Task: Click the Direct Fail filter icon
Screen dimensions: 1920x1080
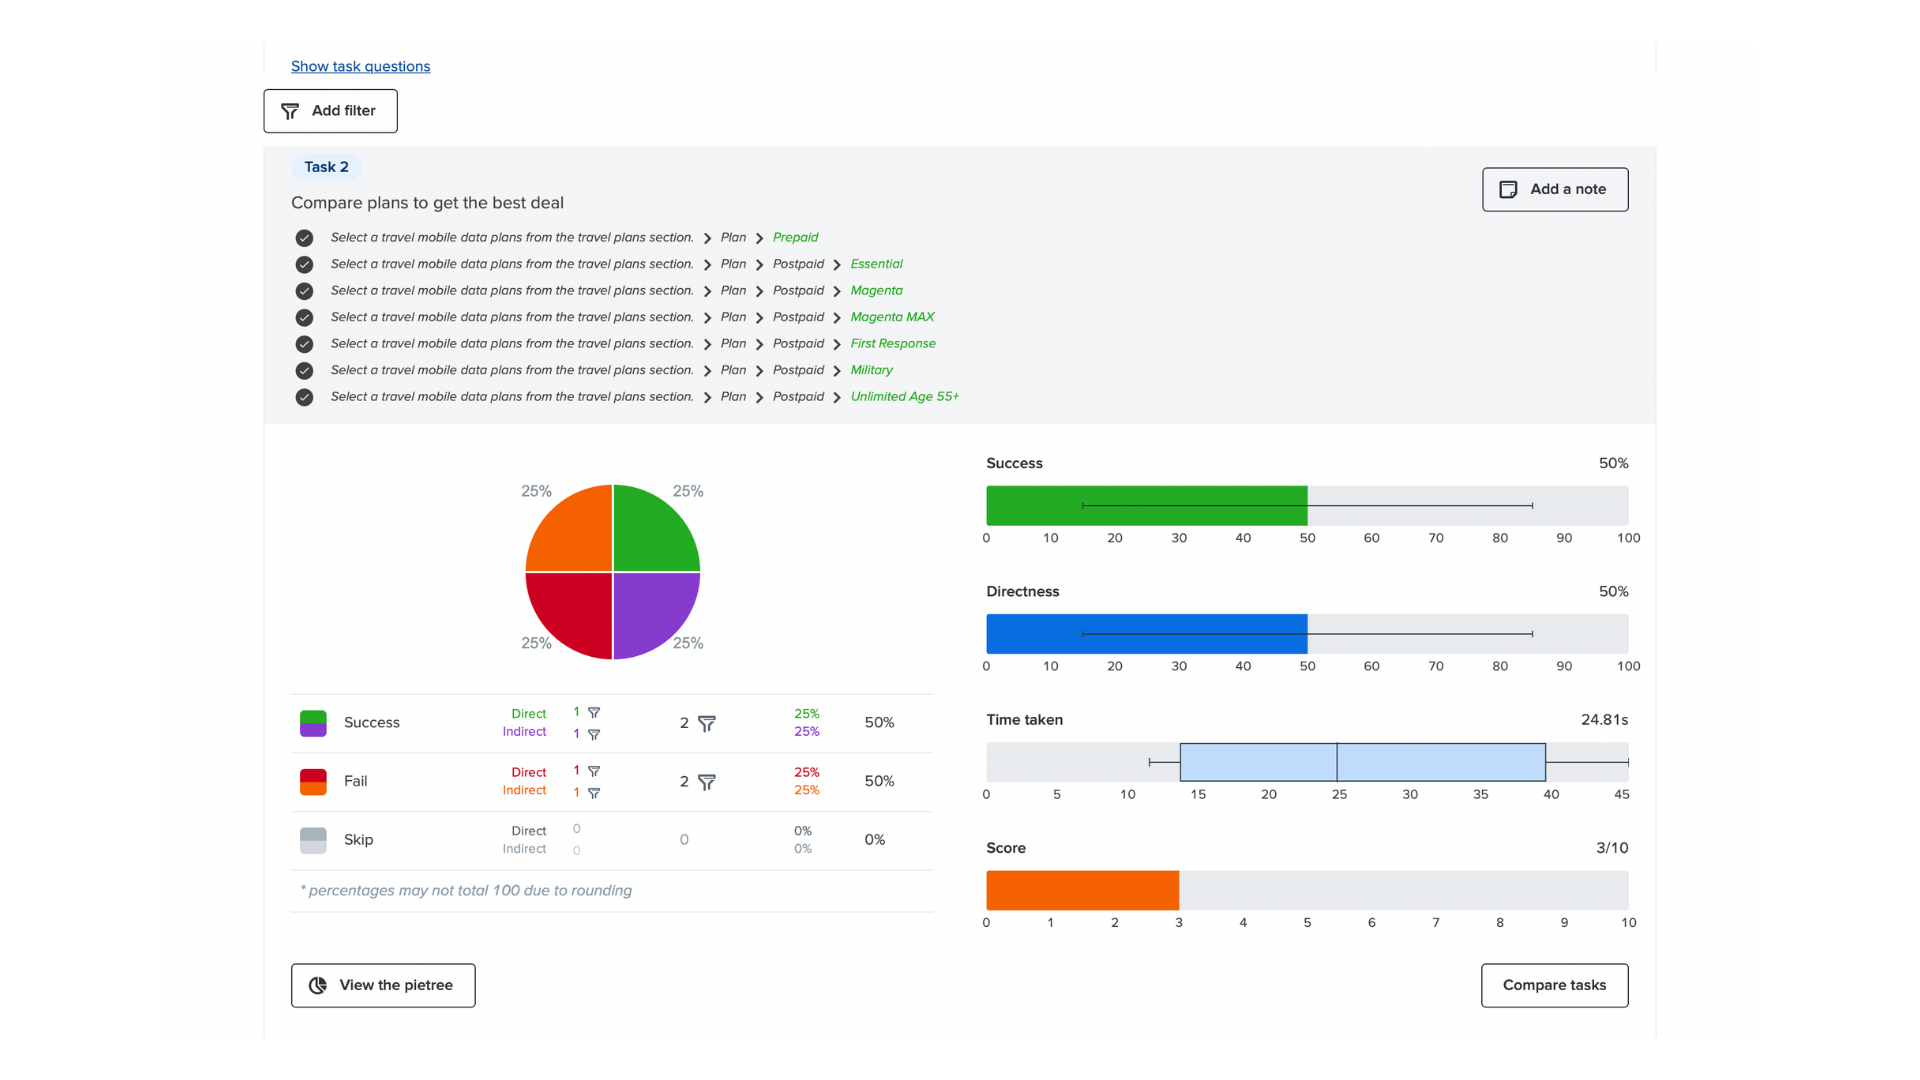Action: pos(594,772)
